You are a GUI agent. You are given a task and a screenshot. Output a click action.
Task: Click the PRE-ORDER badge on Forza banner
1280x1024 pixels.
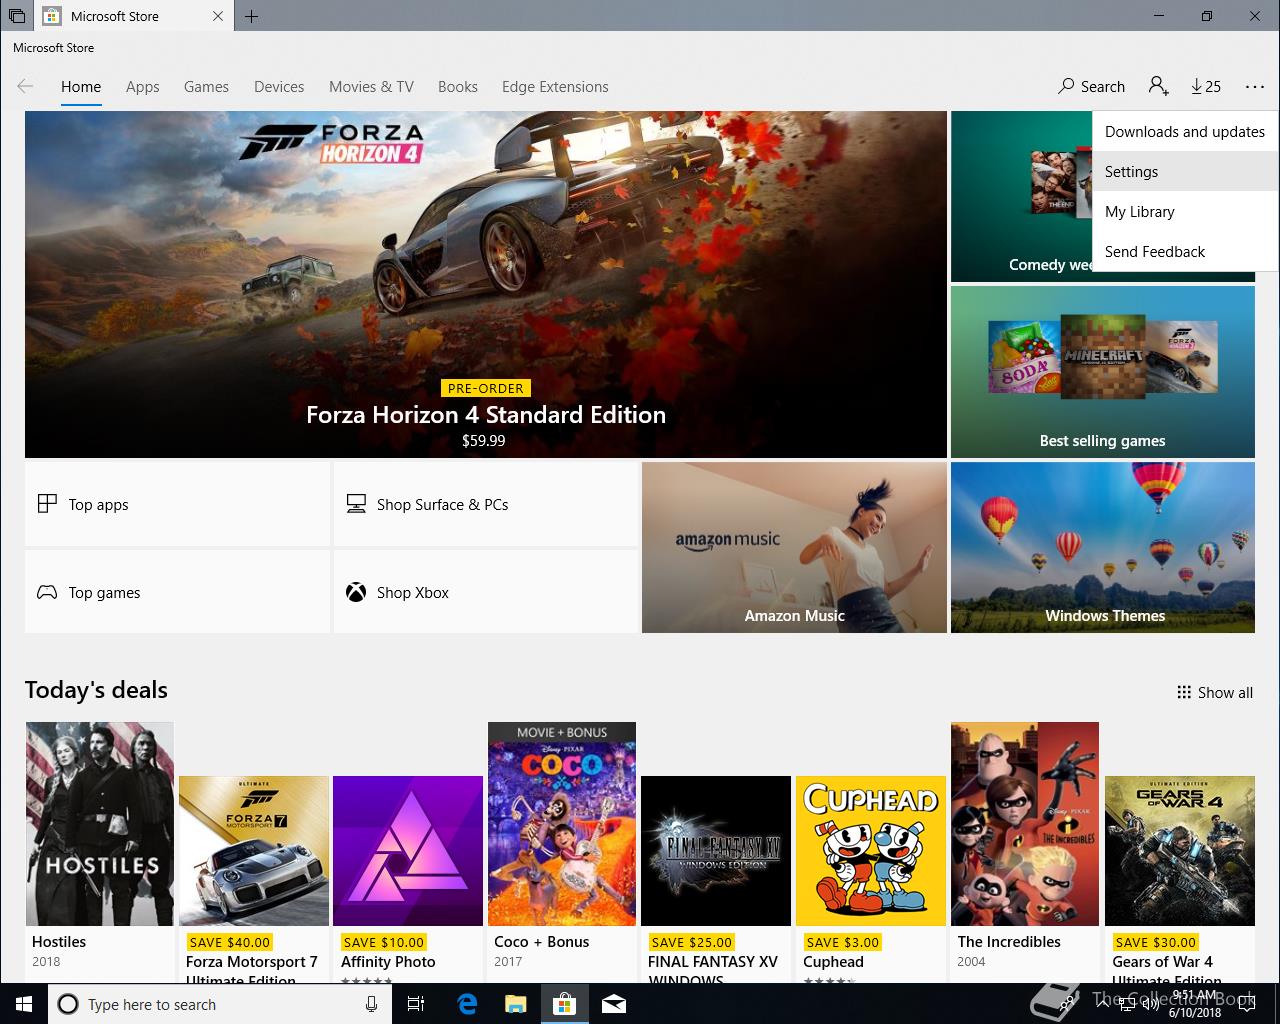tap(486, 388)
